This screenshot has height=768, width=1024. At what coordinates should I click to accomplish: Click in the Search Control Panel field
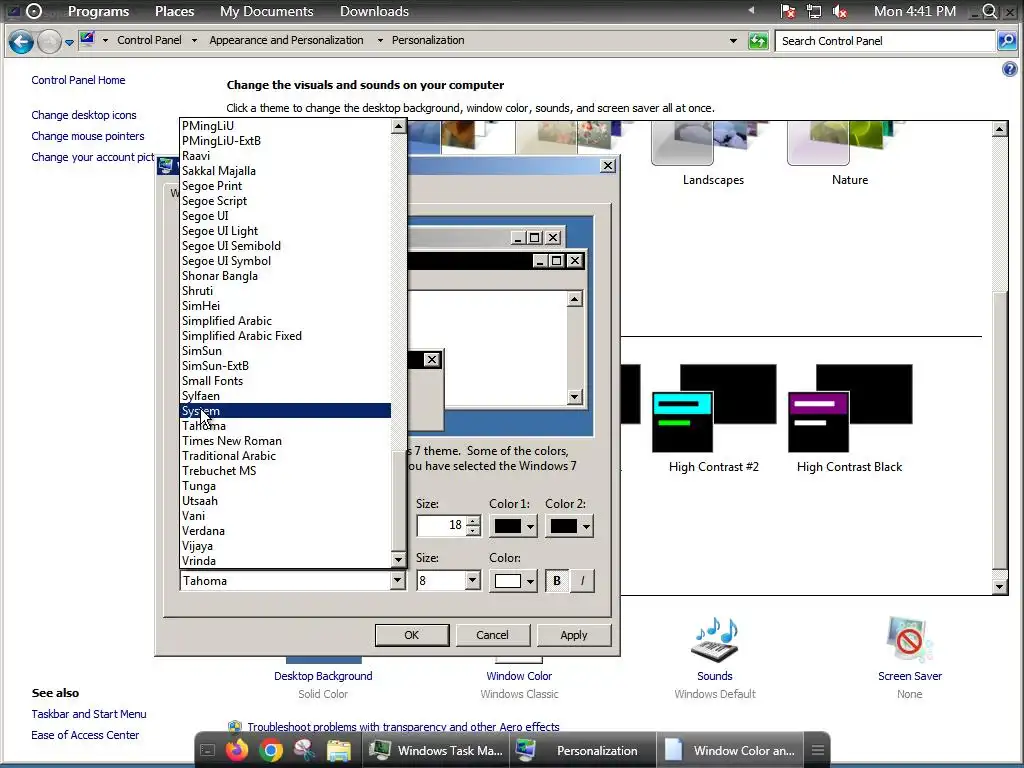pyautogui.click(x=885, y=41)
